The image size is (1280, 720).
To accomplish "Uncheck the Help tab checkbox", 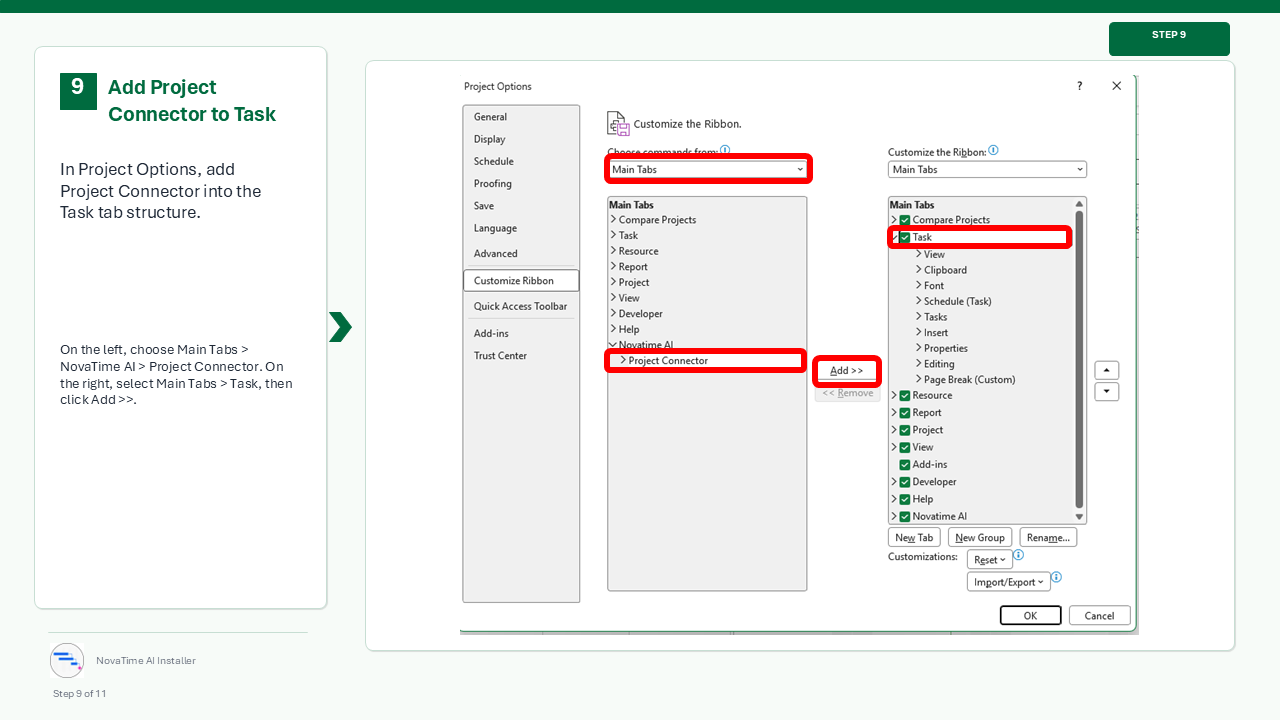I will coord(905,499).
